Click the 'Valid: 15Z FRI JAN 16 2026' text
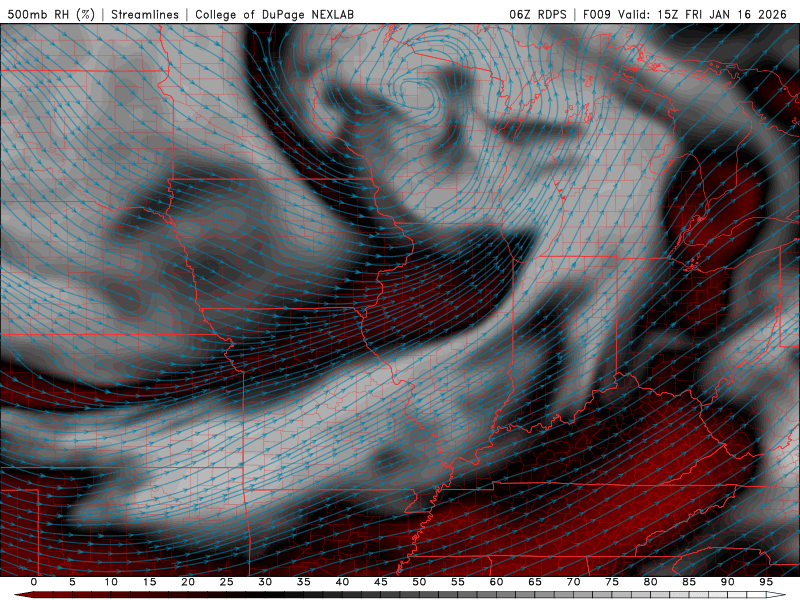The width and height of the screenshot is (800, 600). coord(703,14)
